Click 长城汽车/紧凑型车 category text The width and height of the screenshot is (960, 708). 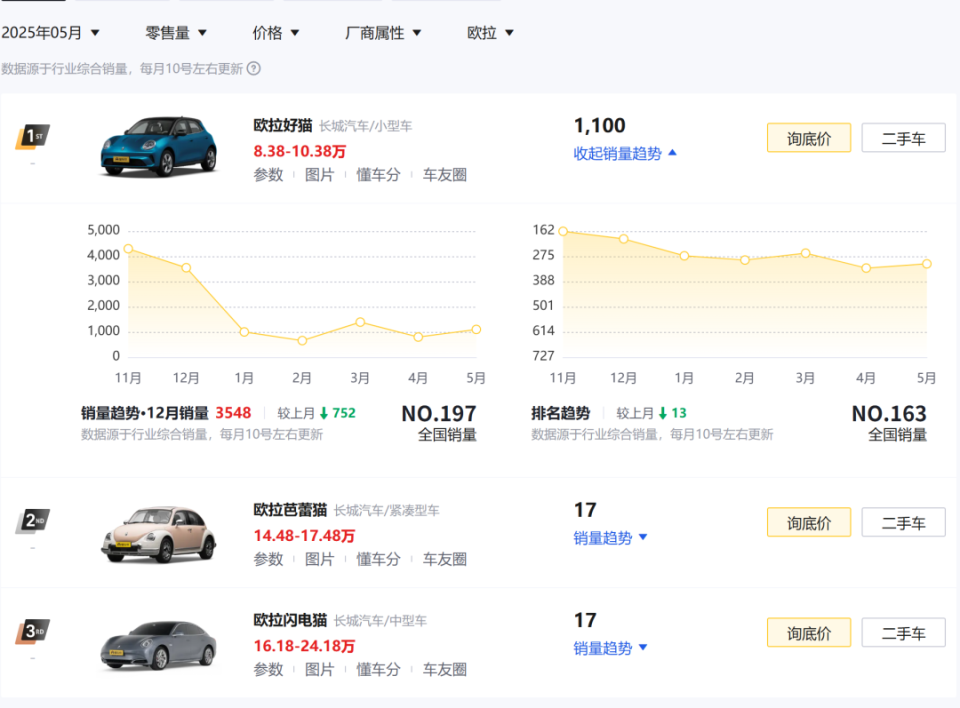[x=387, y=511]
